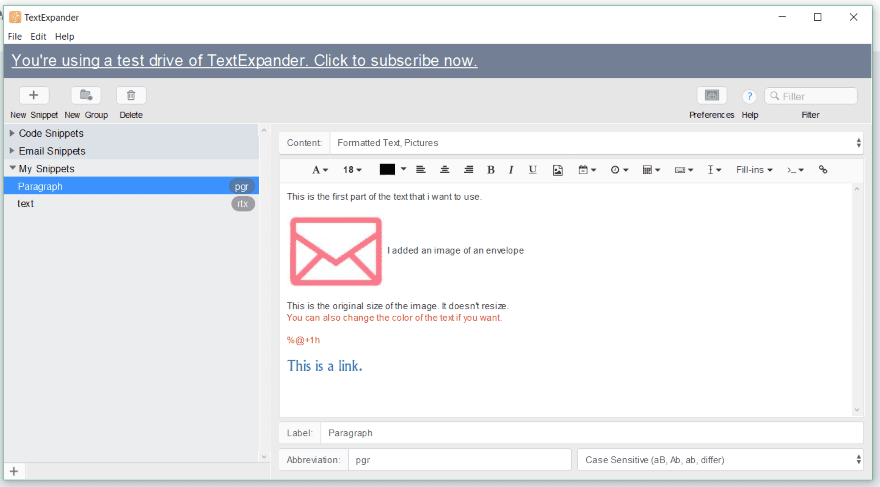
Task: Open the time macro clock menu
Action: [620, 169]
